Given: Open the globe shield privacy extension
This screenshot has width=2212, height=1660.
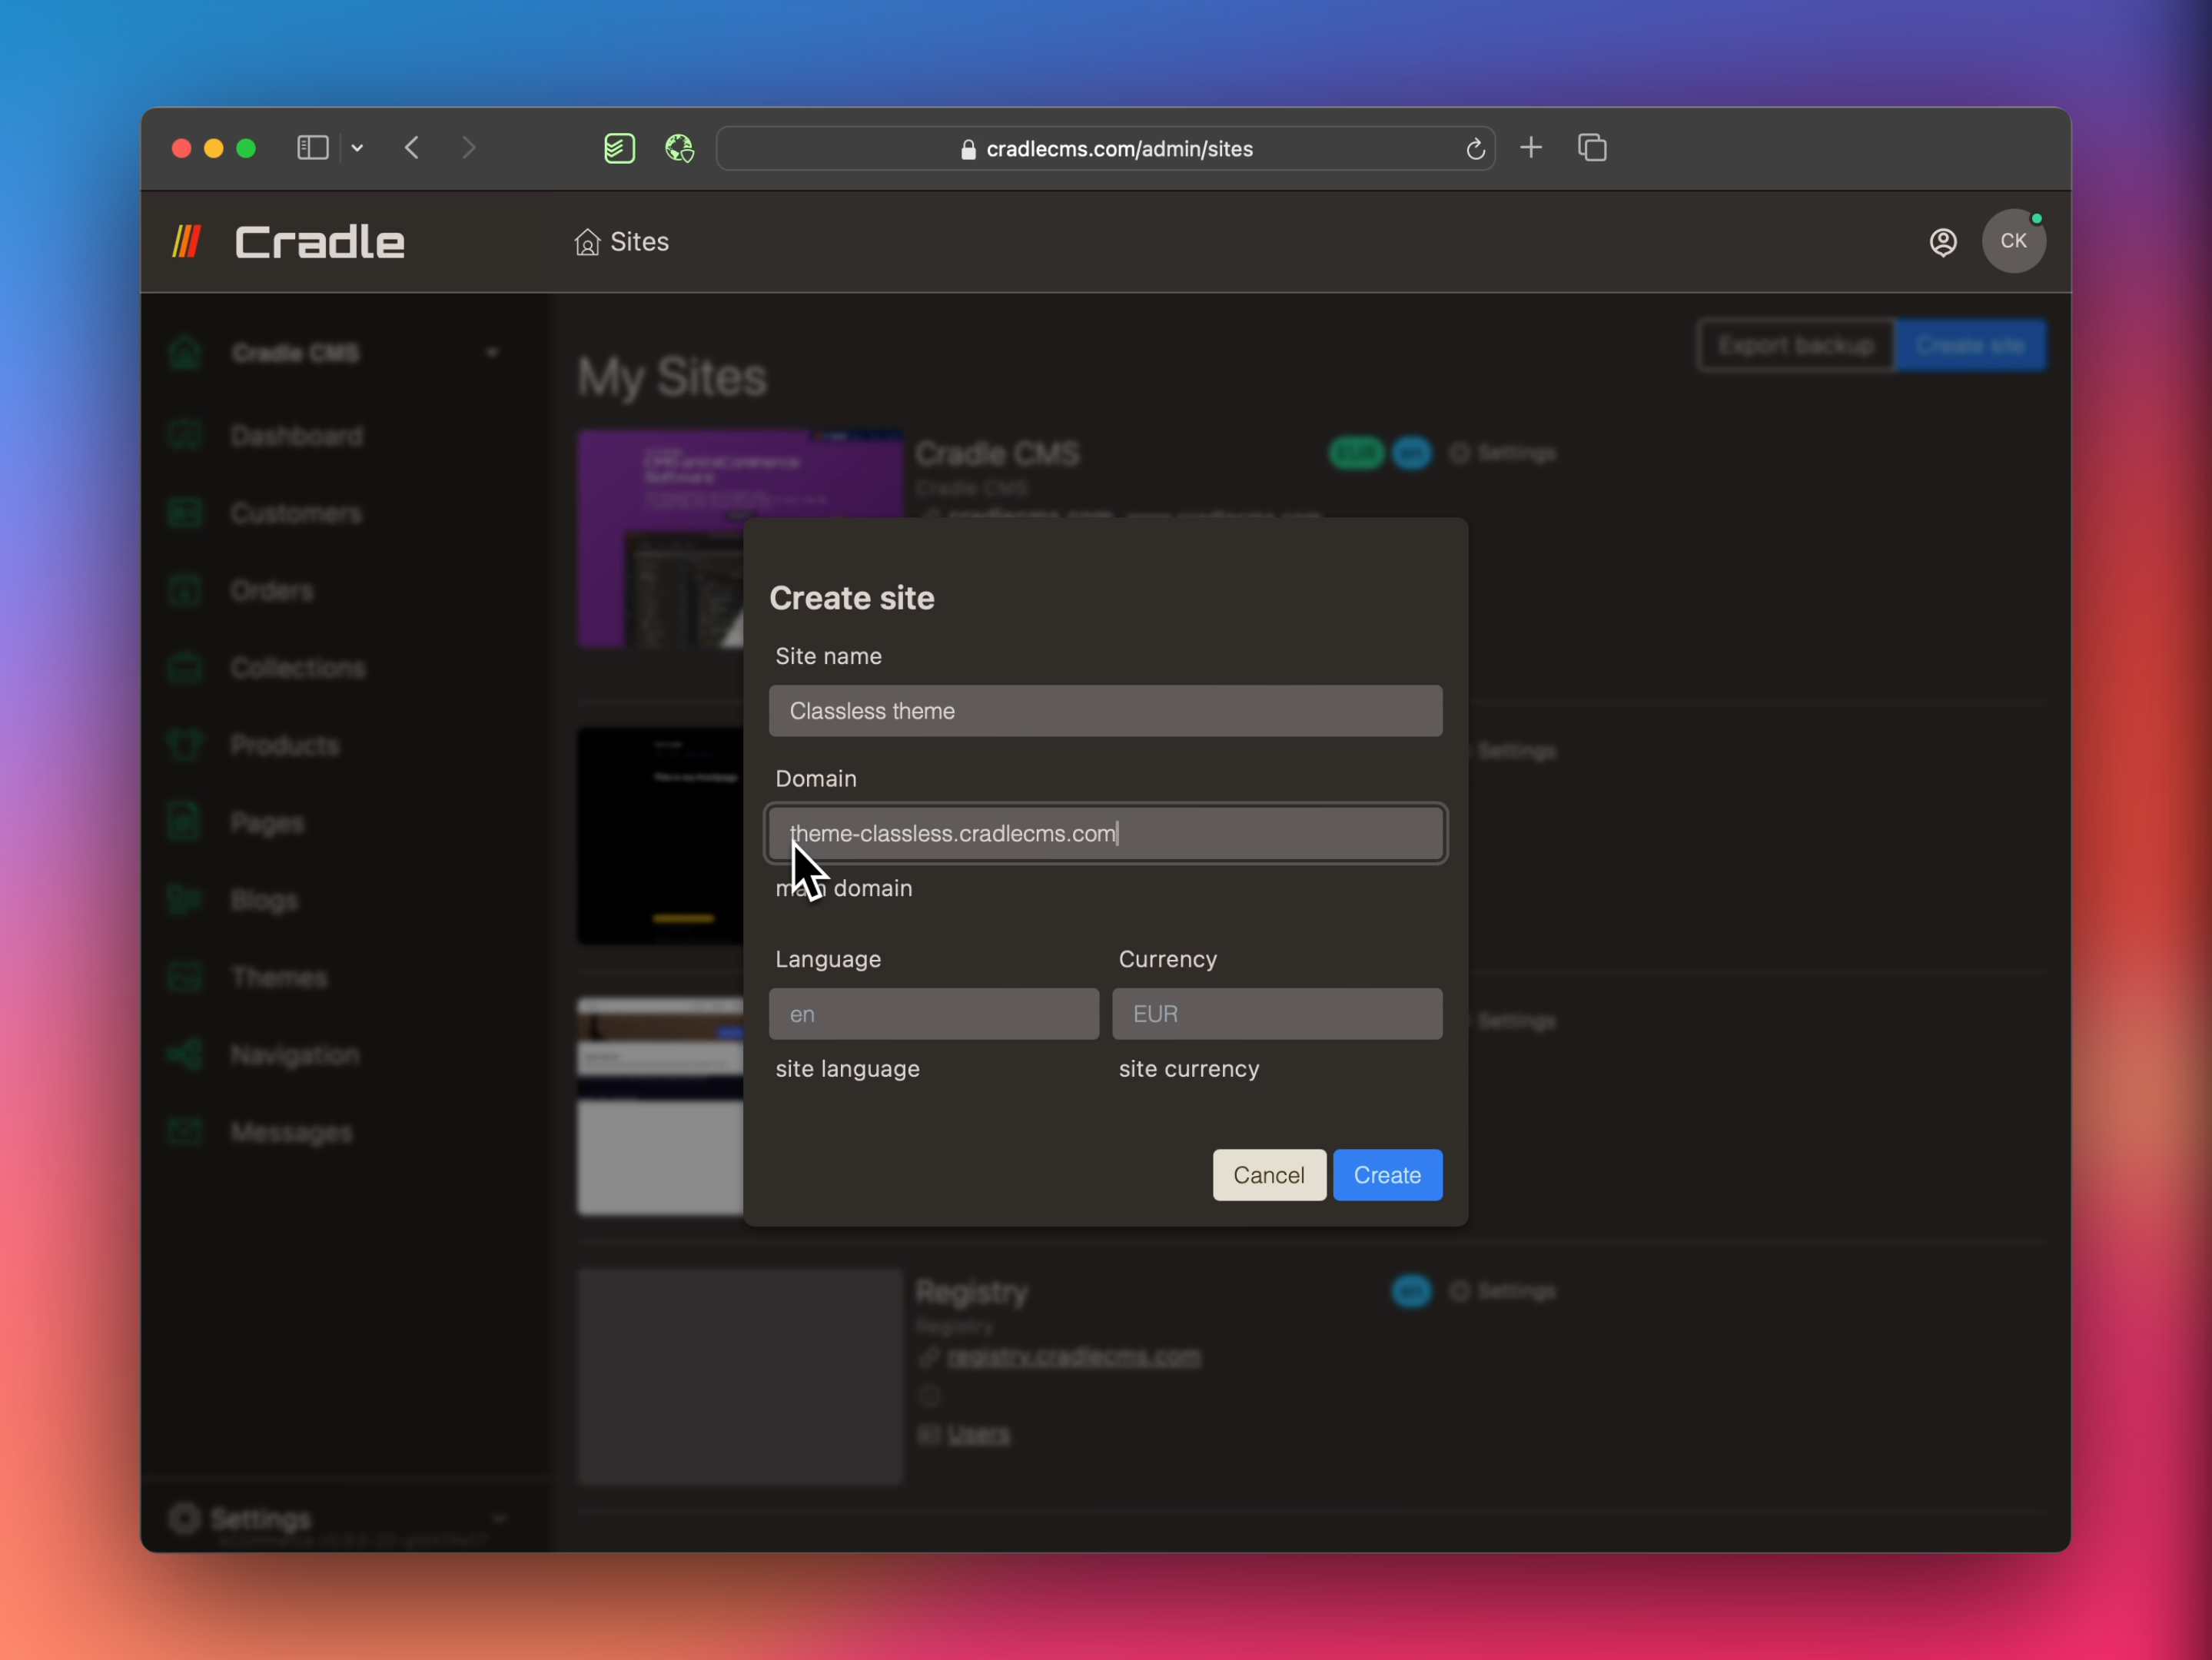Looking at the screenshot, I should tap(680, 148).
